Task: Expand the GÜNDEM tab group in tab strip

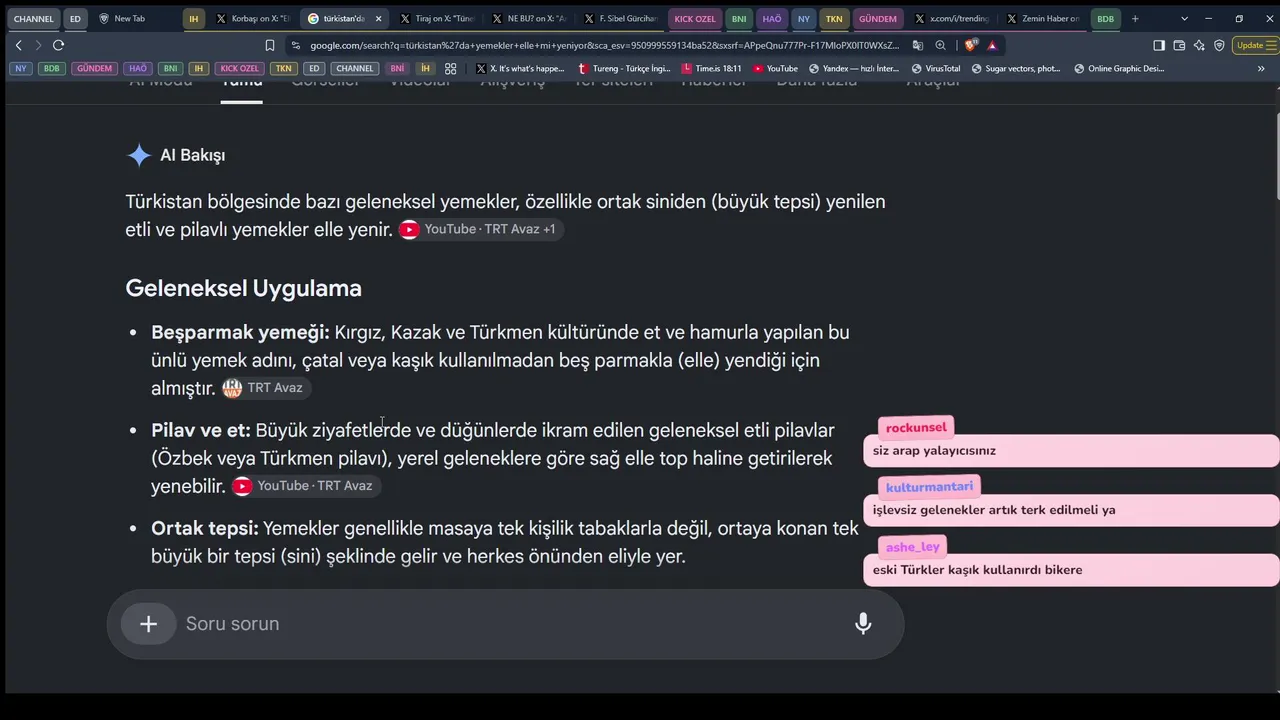Action: 878,19
